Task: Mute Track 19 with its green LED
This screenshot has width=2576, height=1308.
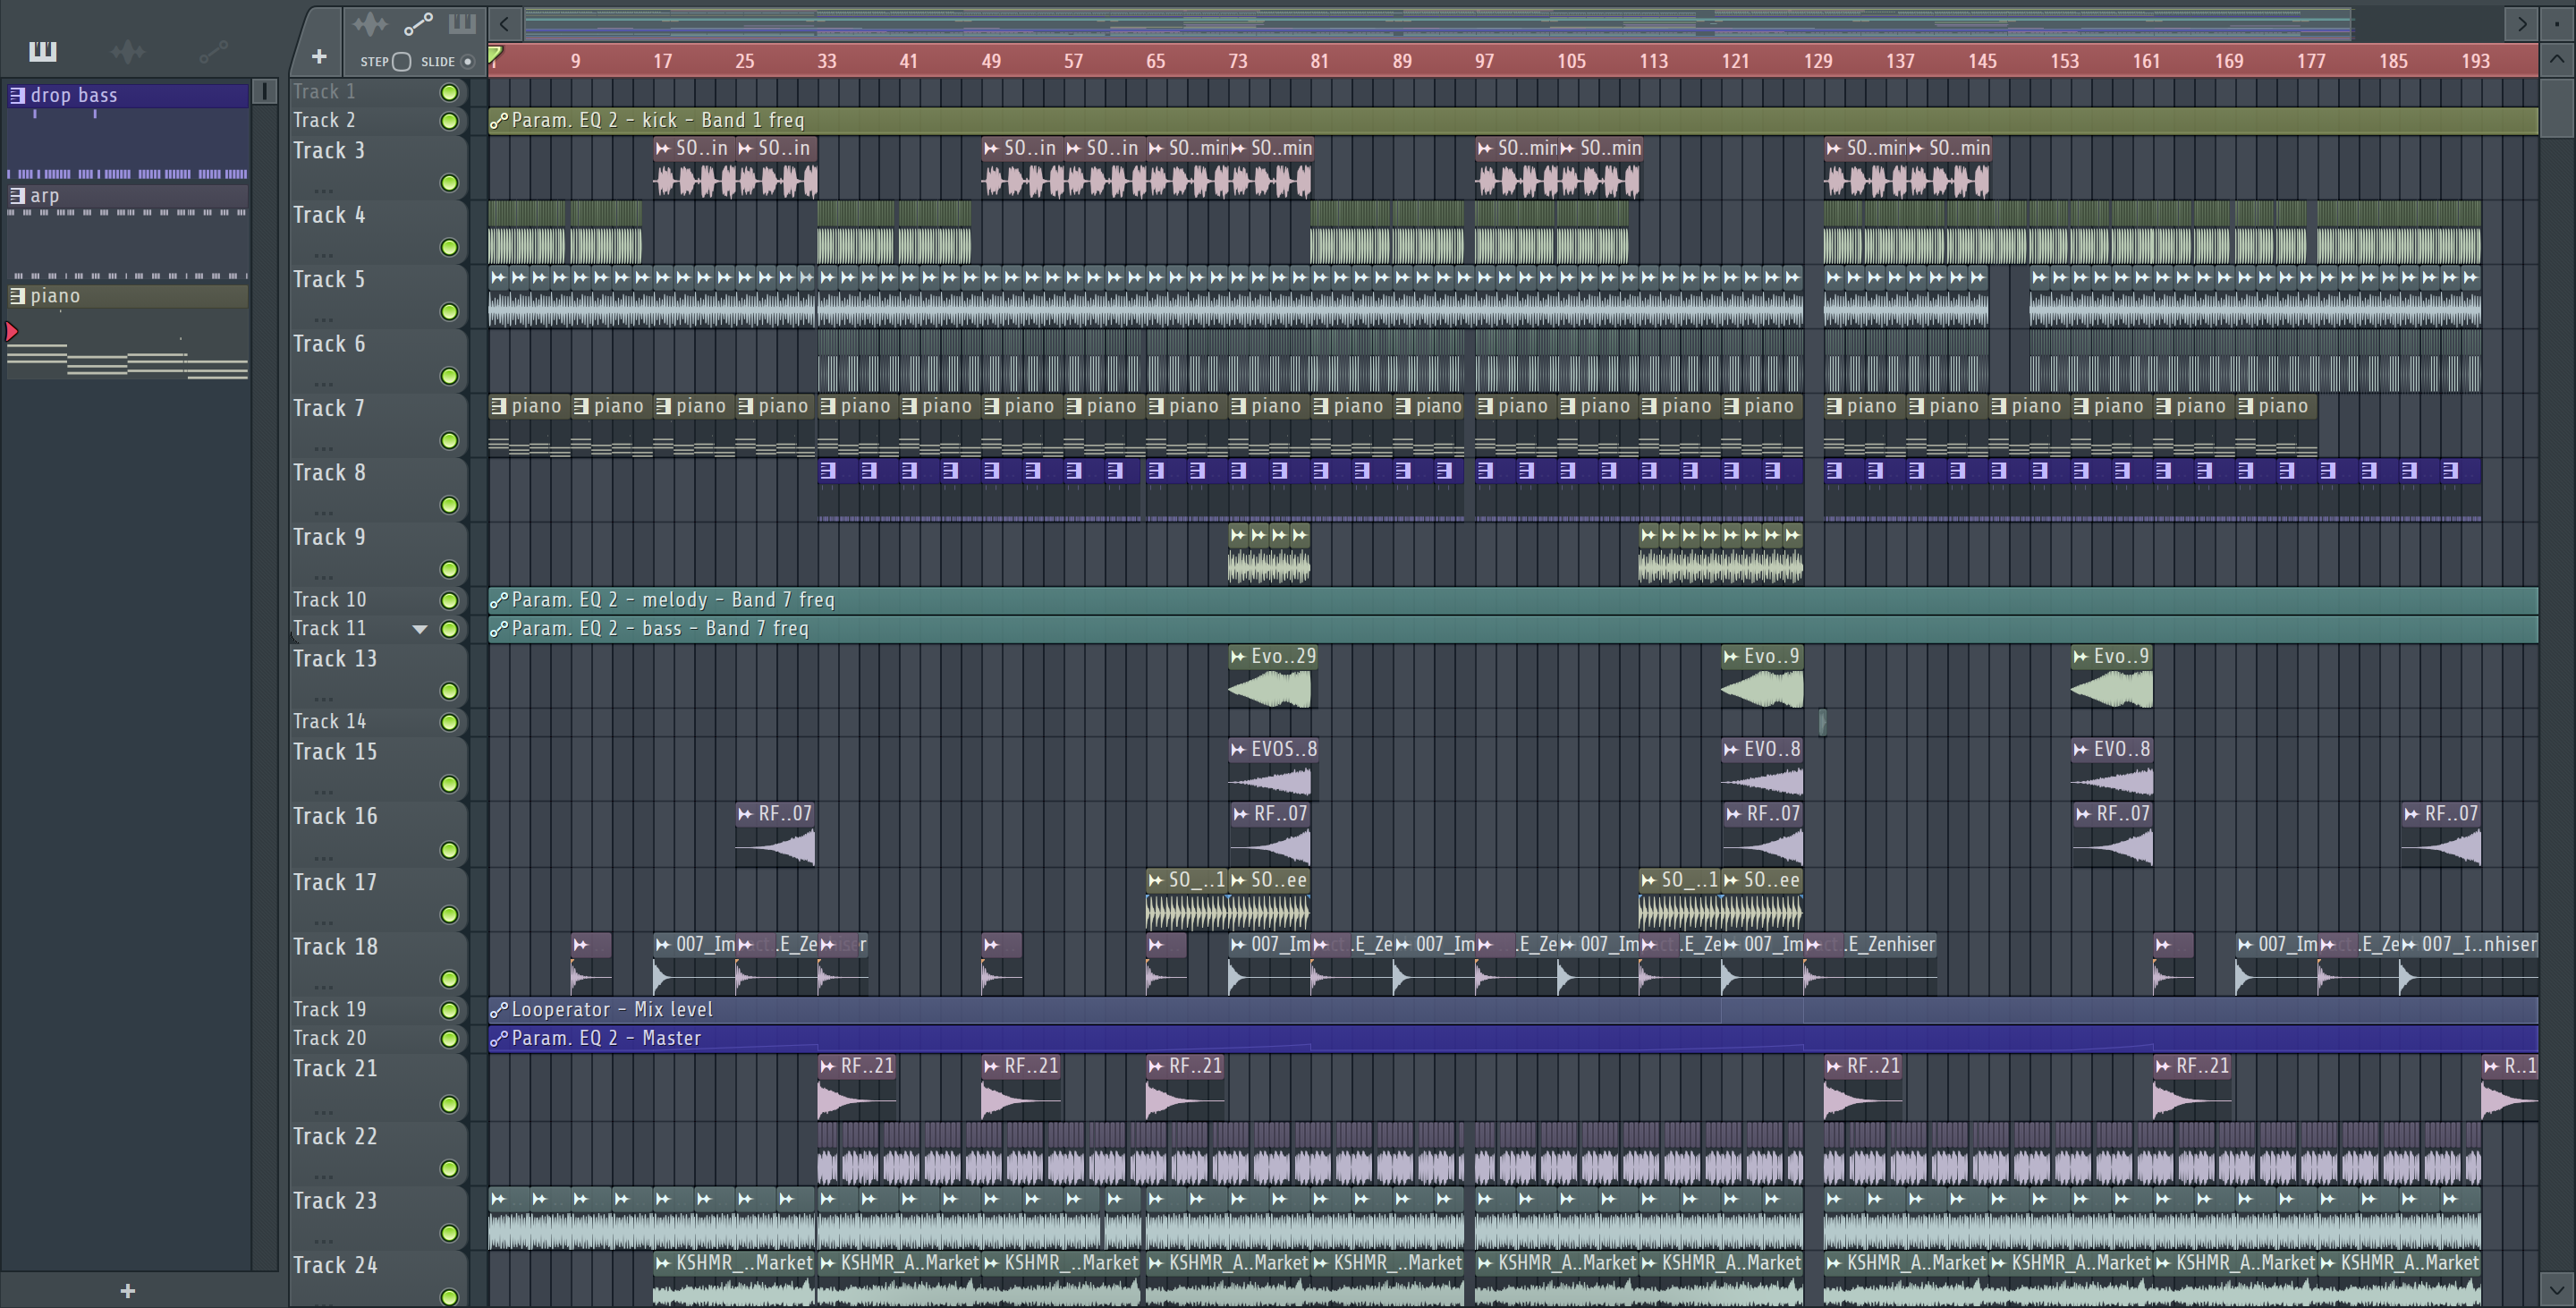Action: coord(449,1010)
